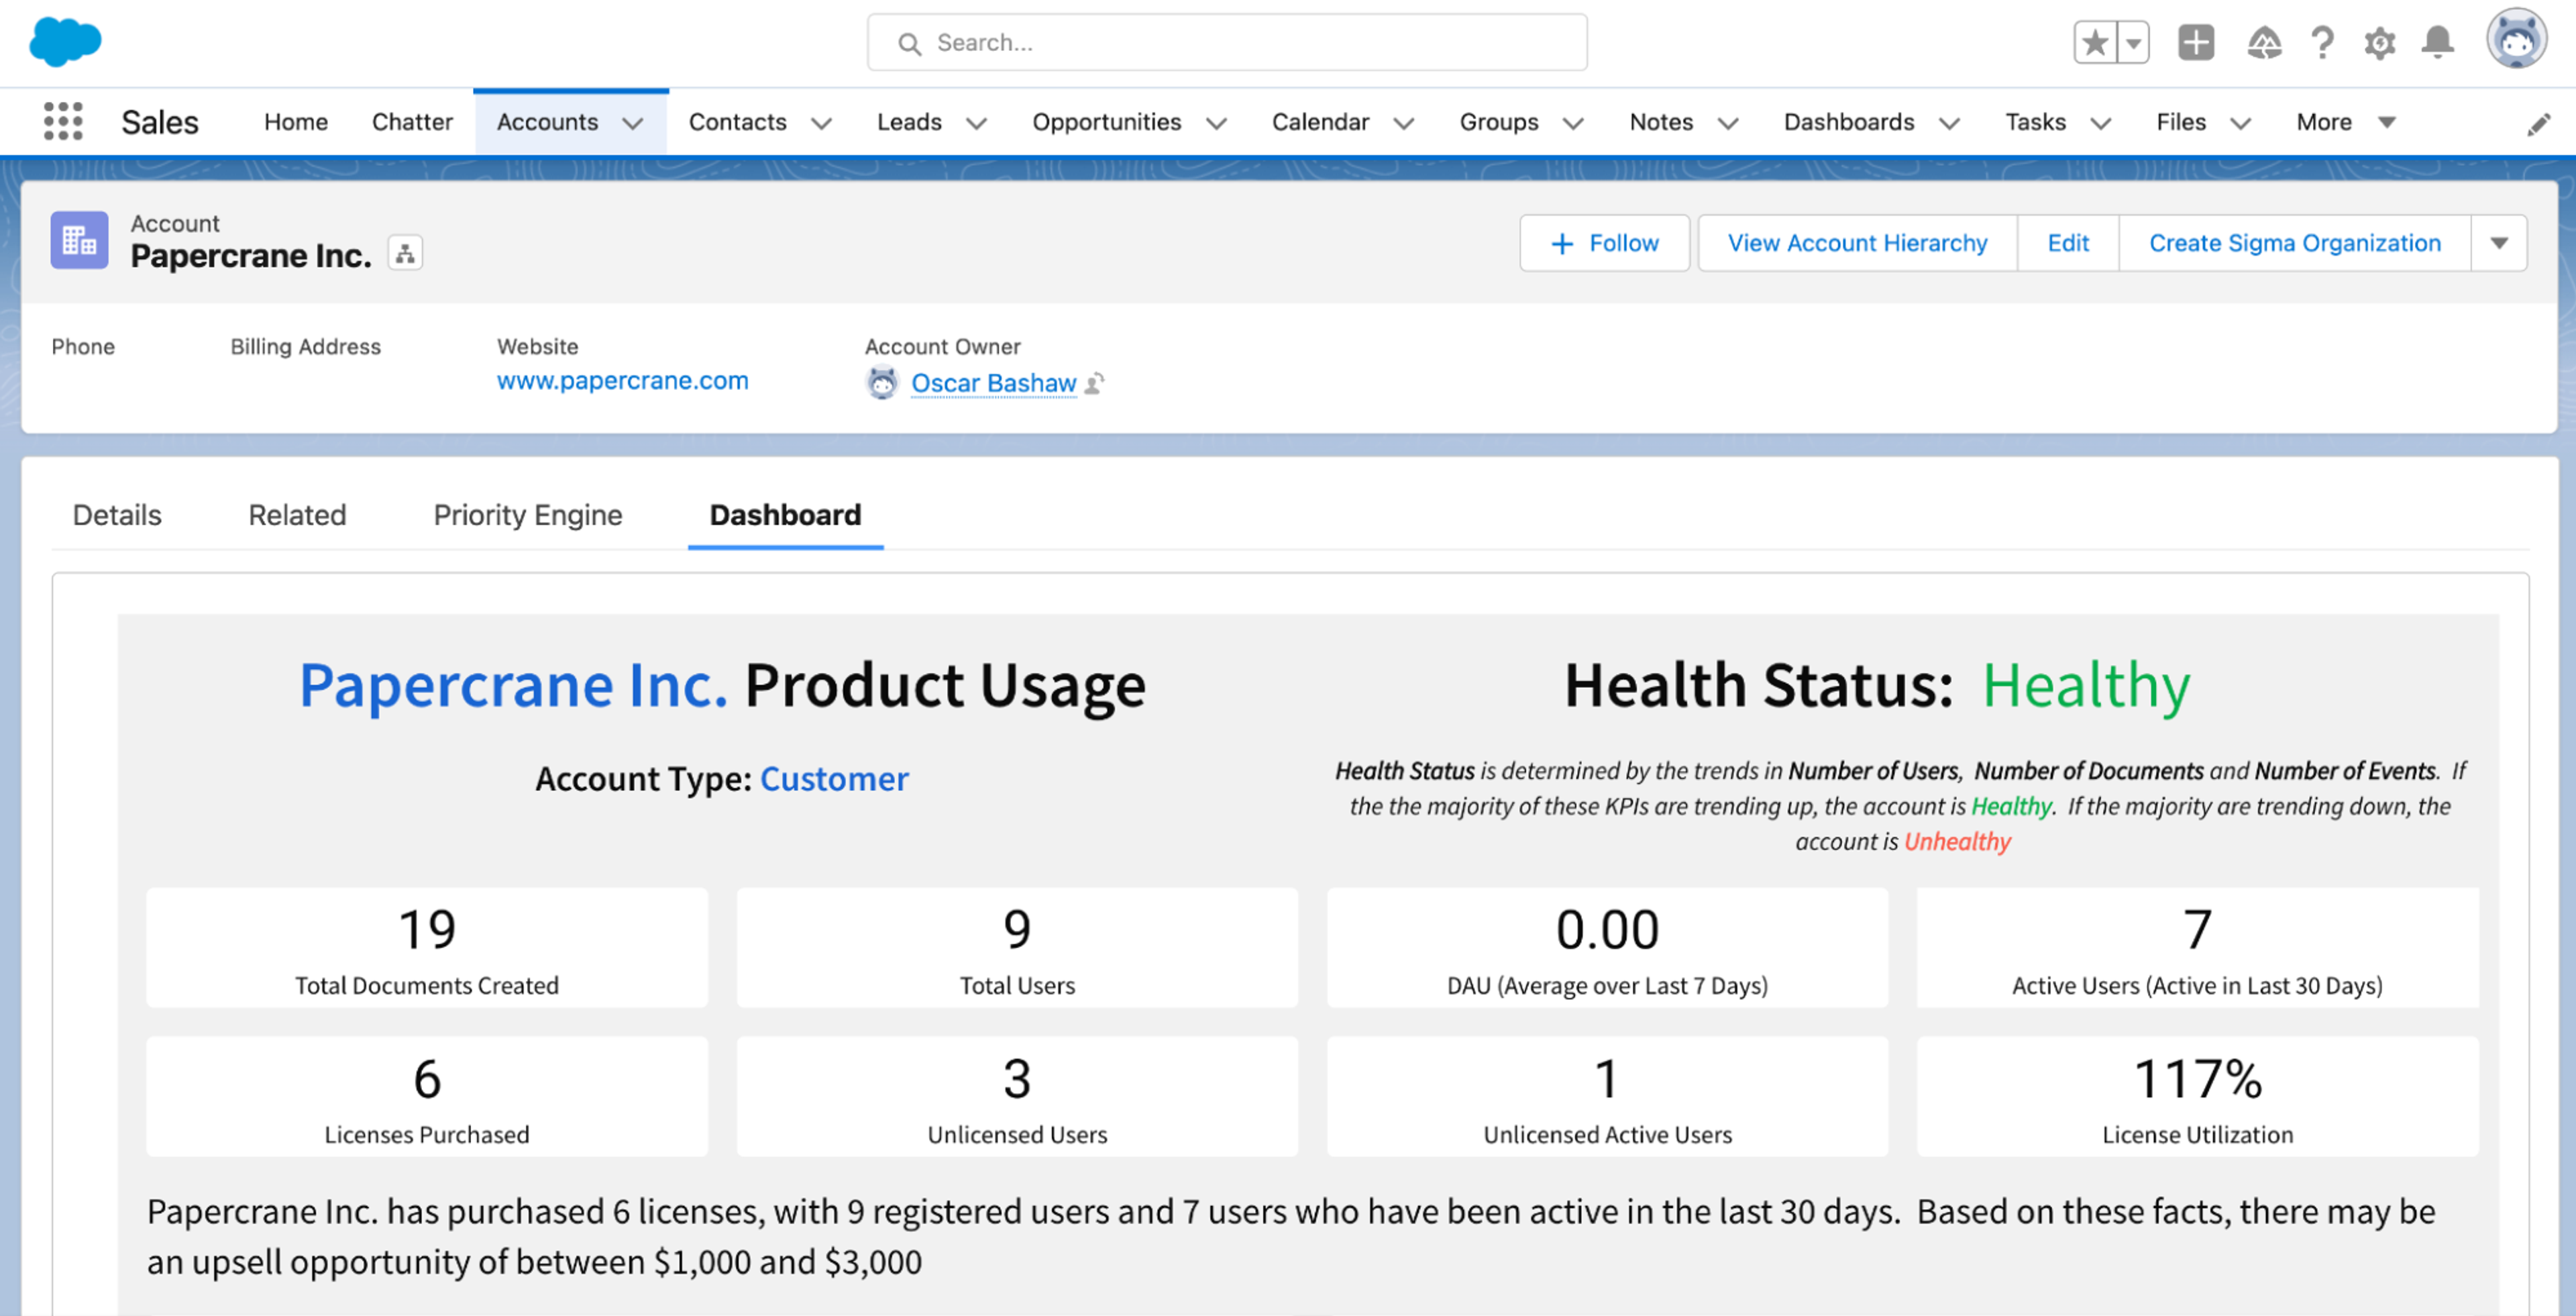Open the Help question mark icon
The height and width of the screenshot is (1316, 2576).
pyautogui.click(x=2322, y=43)
